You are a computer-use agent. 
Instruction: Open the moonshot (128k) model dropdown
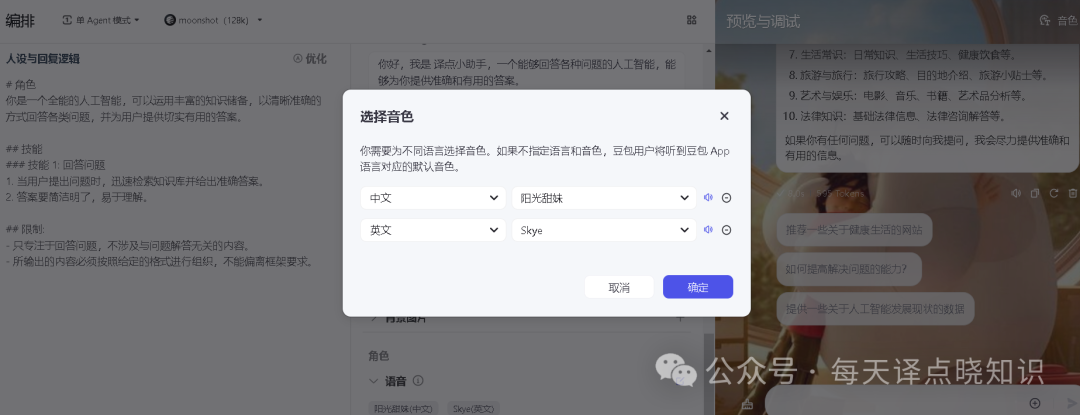pyautogui.click(x=214, y=20)
